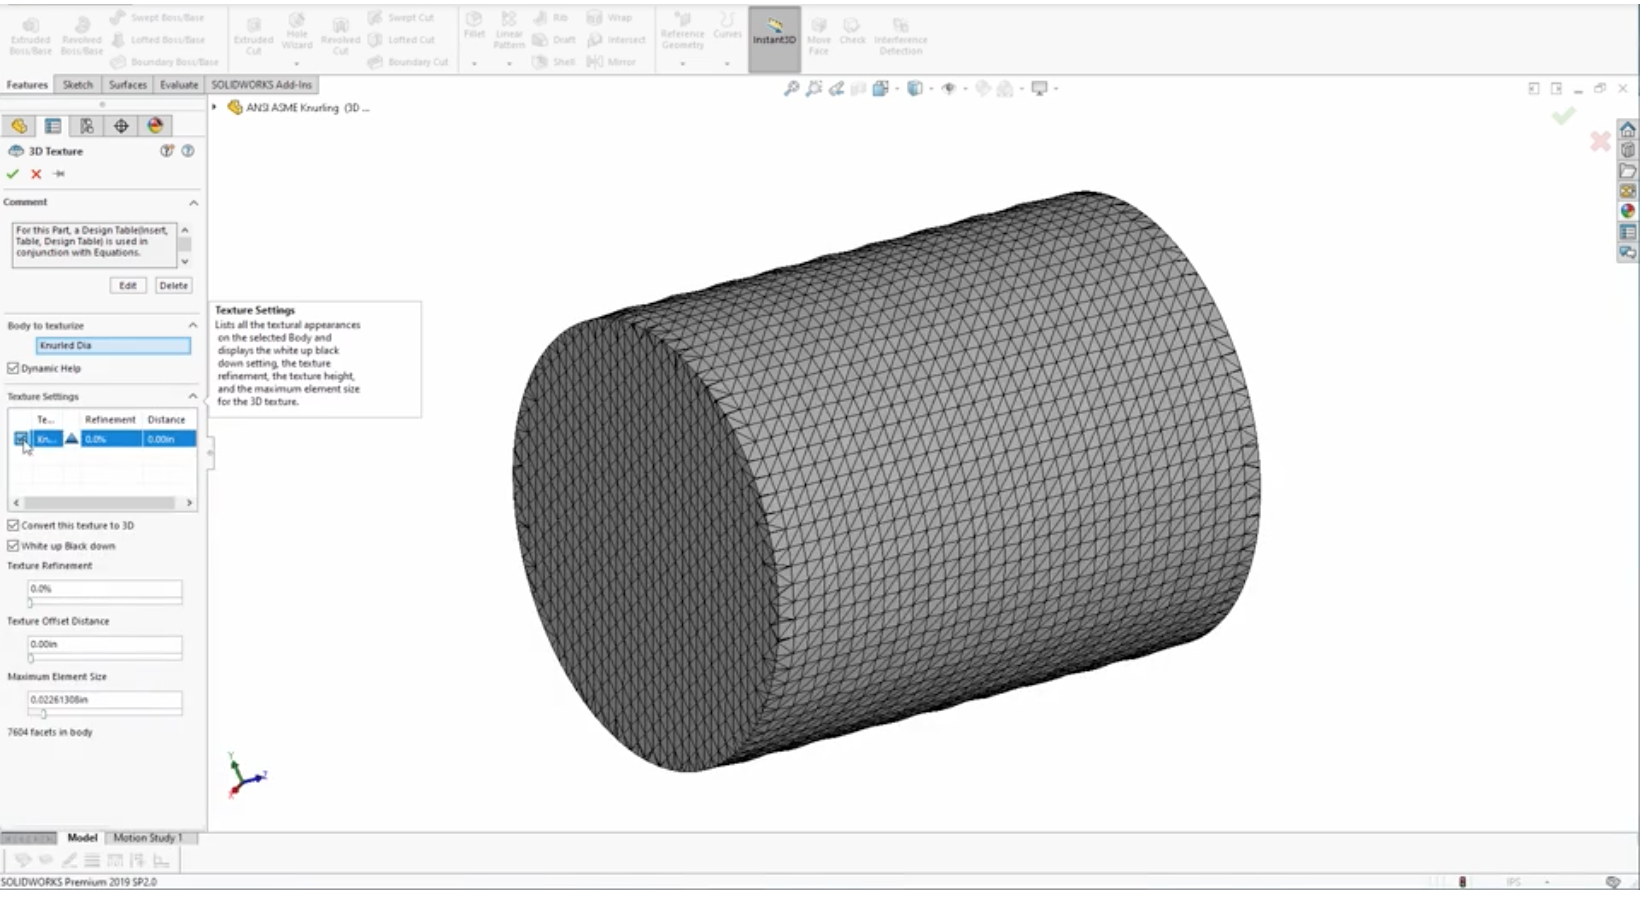Open the SOLIDWORKS Add-Ins tab
The height and width of the screenshot is (898, 1640).
tap(262, 85)
